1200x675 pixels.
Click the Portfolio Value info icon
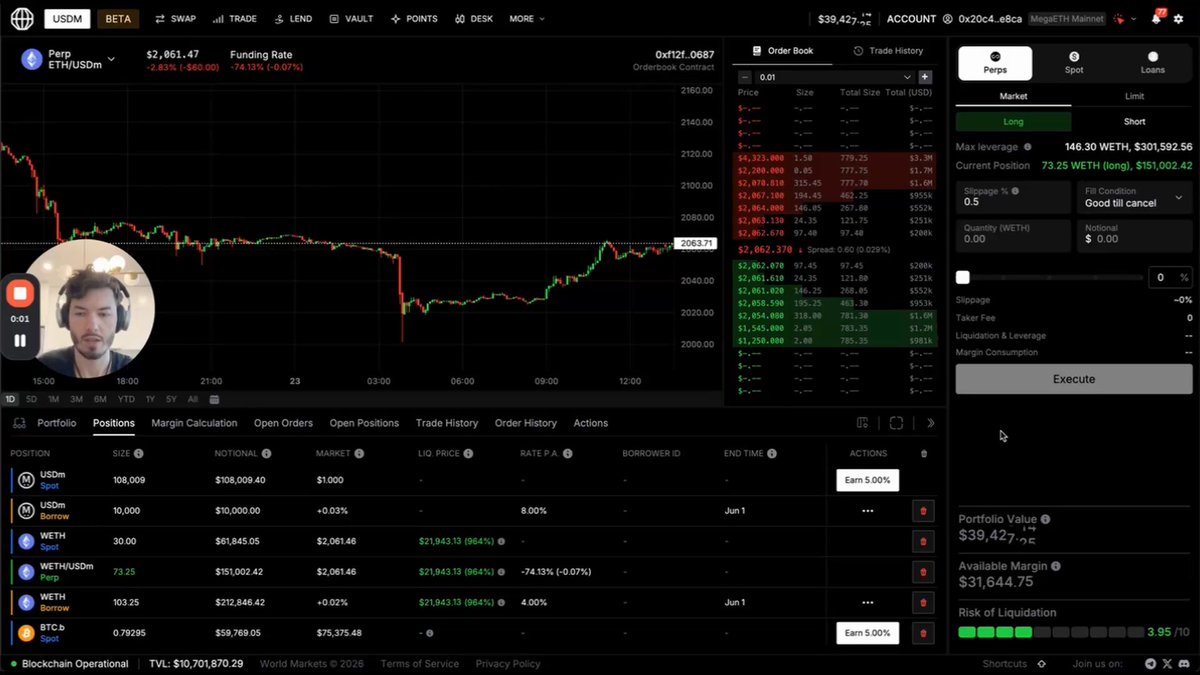(1045, 519)
